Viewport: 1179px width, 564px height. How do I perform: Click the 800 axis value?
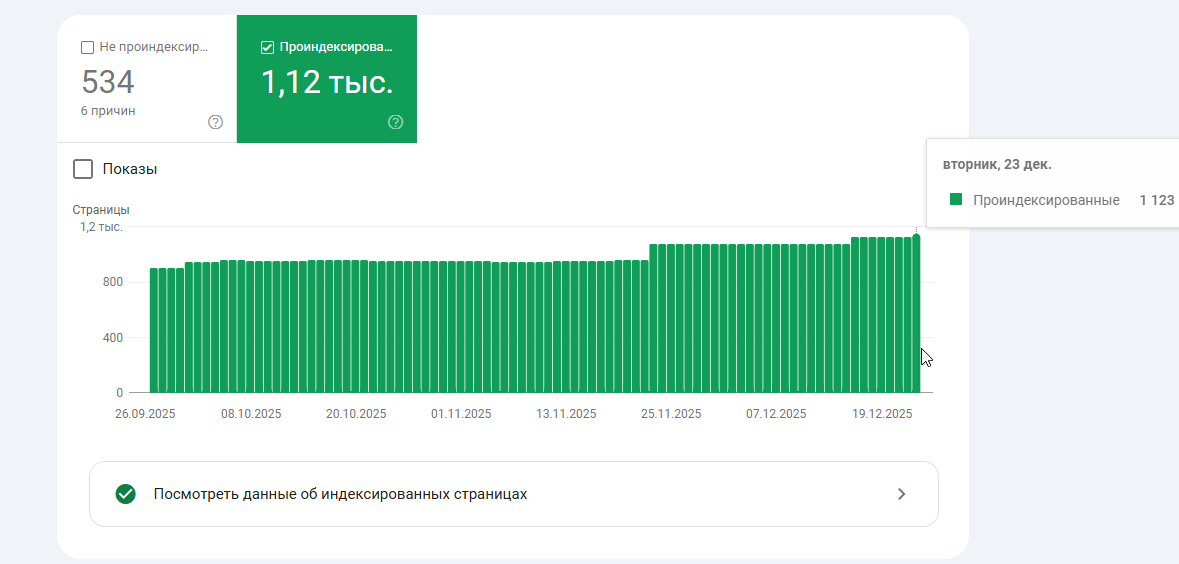click(x=114, y=282)
